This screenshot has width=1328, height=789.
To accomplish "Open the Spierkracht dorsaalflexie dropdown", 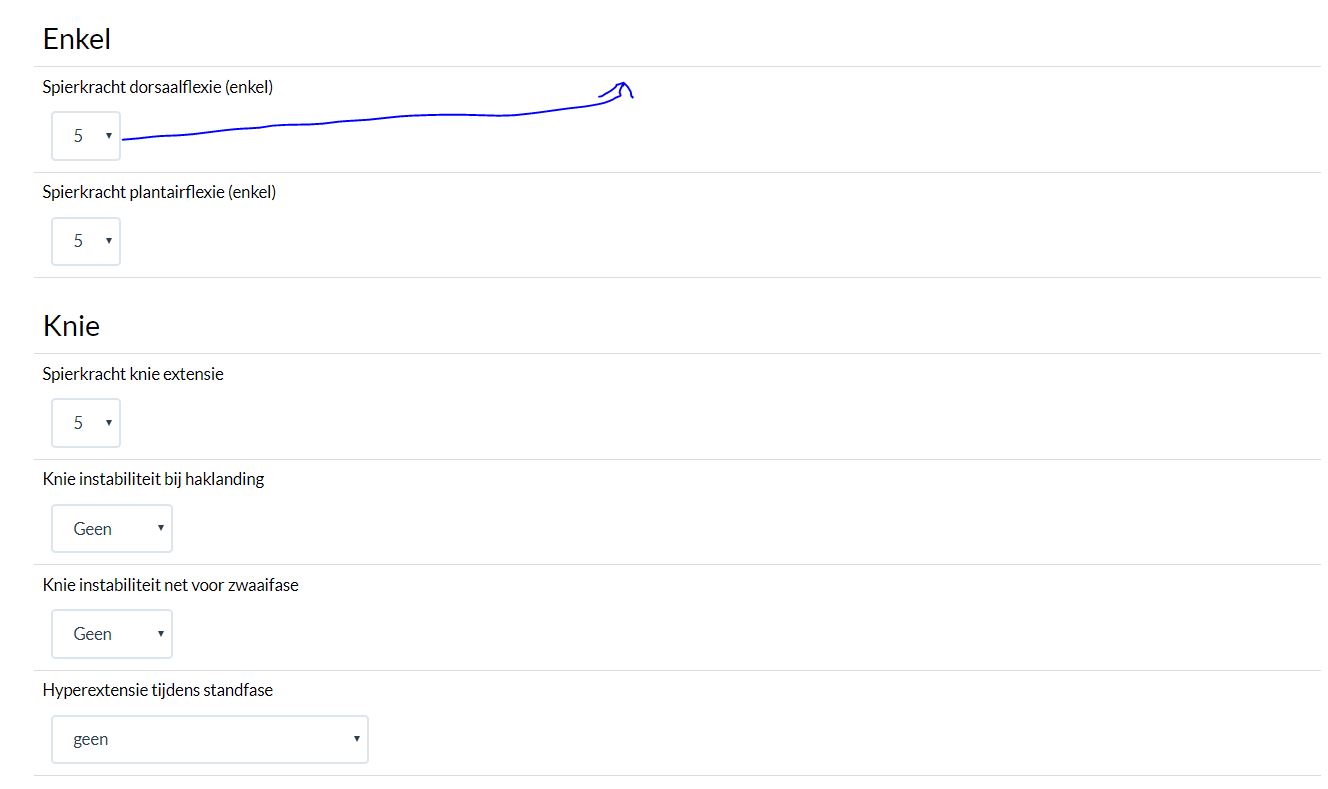I will (85, 136).
